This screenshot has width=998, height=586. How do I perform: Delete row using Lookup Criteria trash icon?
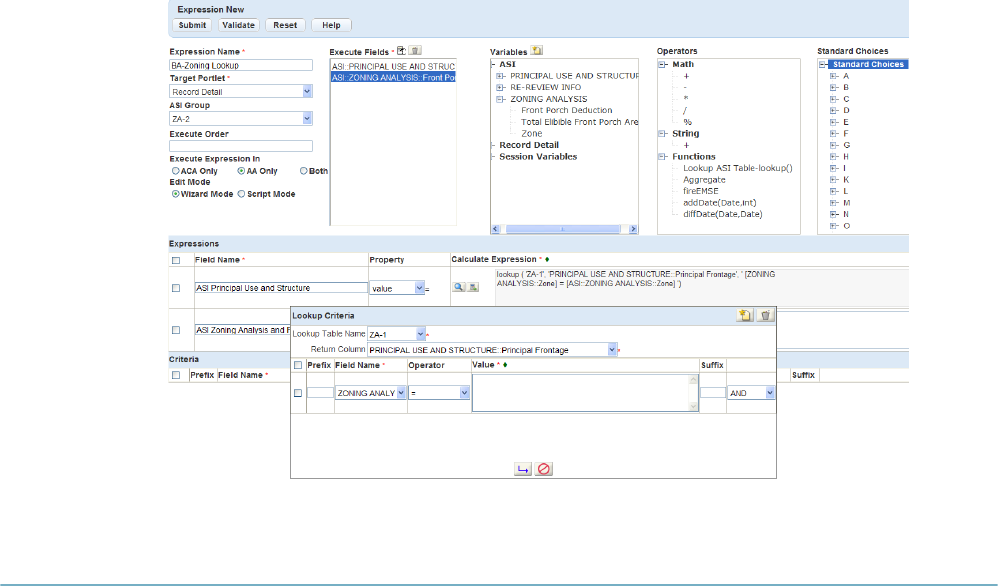click(x=766, y=315)
